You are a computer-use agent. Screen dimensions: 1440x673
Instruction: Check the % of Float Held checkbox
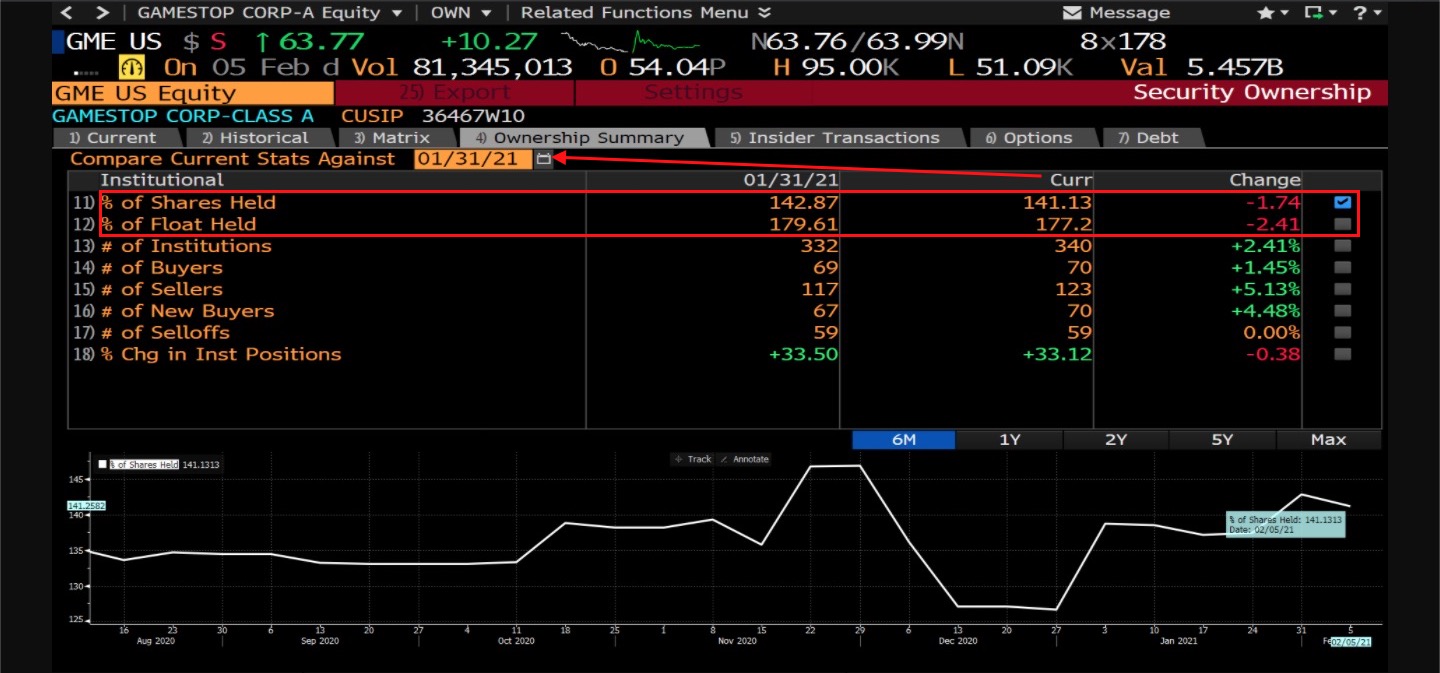pyautogui.click(x=1342, y=224)
